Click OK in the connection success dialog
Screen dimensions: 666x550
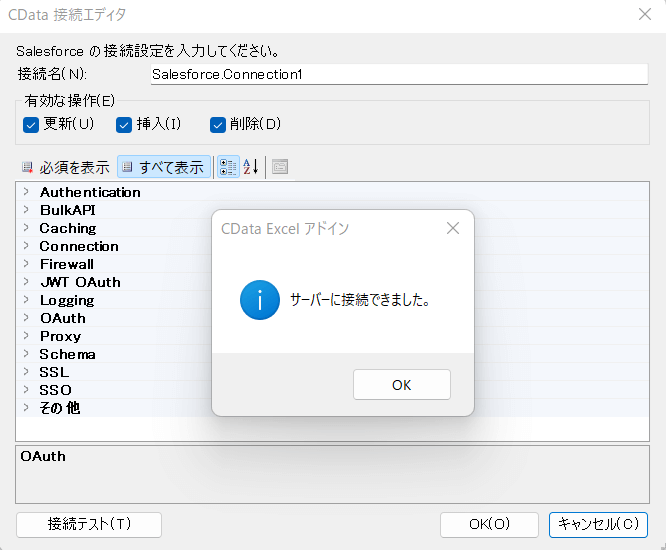[x=402, y=385]
